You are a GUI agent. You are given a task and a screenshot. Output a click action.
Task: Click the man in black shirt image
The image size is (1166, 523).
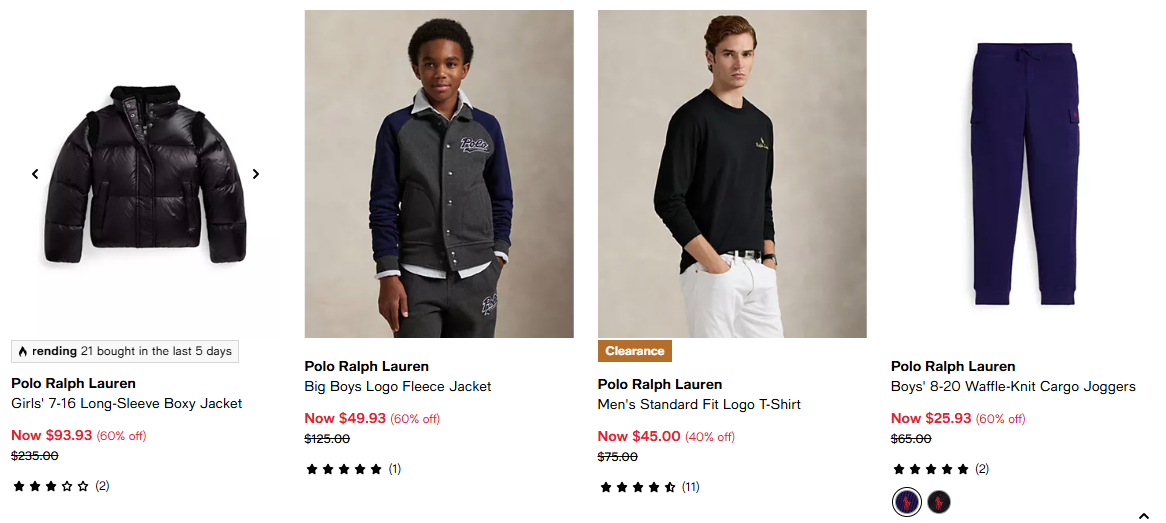[x=732, y=174]
